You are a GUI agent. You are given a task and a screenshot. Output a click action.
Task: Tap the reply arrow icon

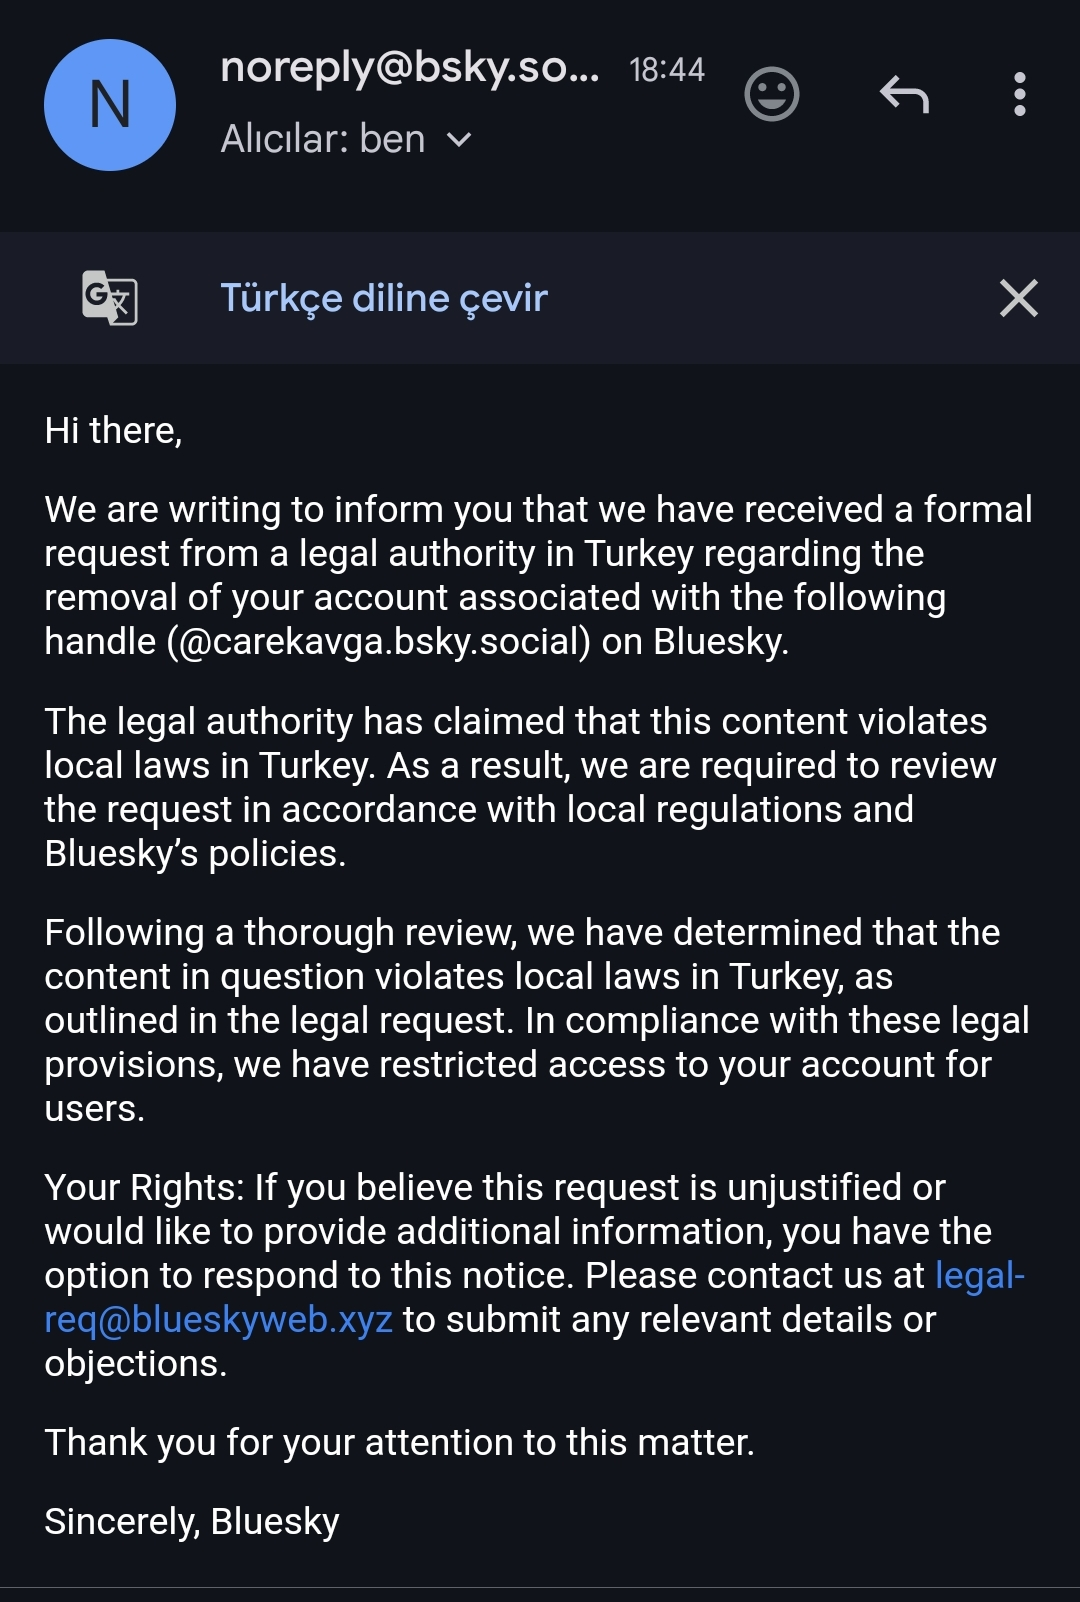pyautogui.click(x=905, y=95)
